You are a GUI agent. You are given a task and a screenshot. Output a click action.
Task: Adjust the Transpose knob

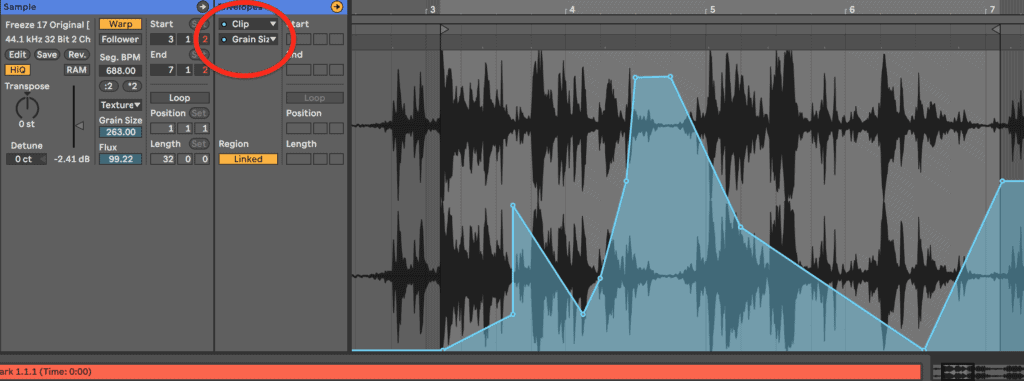click(27, 107)
